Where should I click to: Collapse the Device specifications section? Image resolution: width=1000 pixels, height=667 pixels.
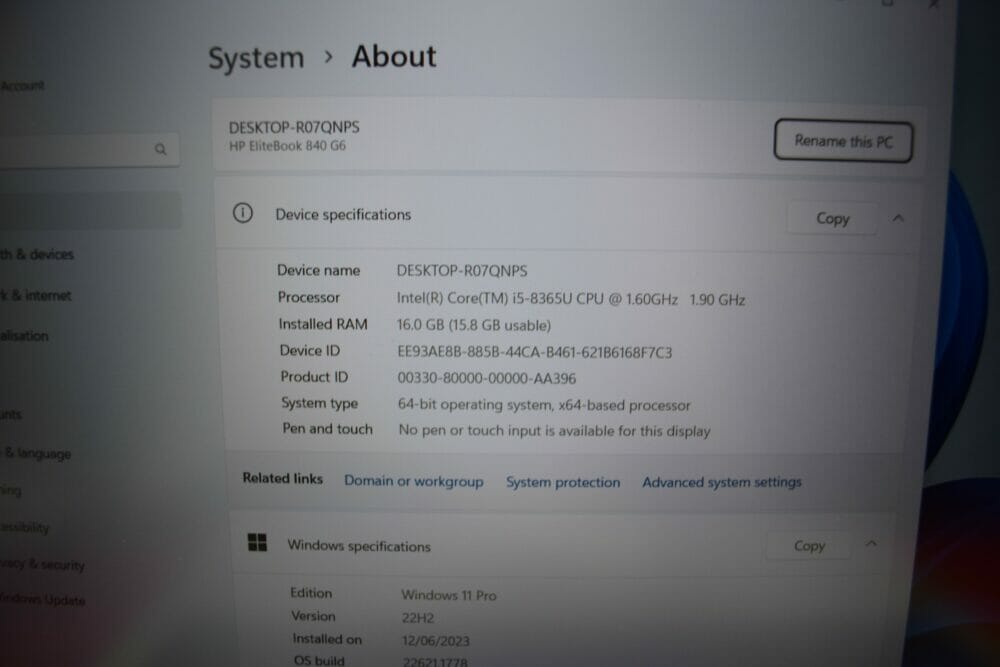898,219
